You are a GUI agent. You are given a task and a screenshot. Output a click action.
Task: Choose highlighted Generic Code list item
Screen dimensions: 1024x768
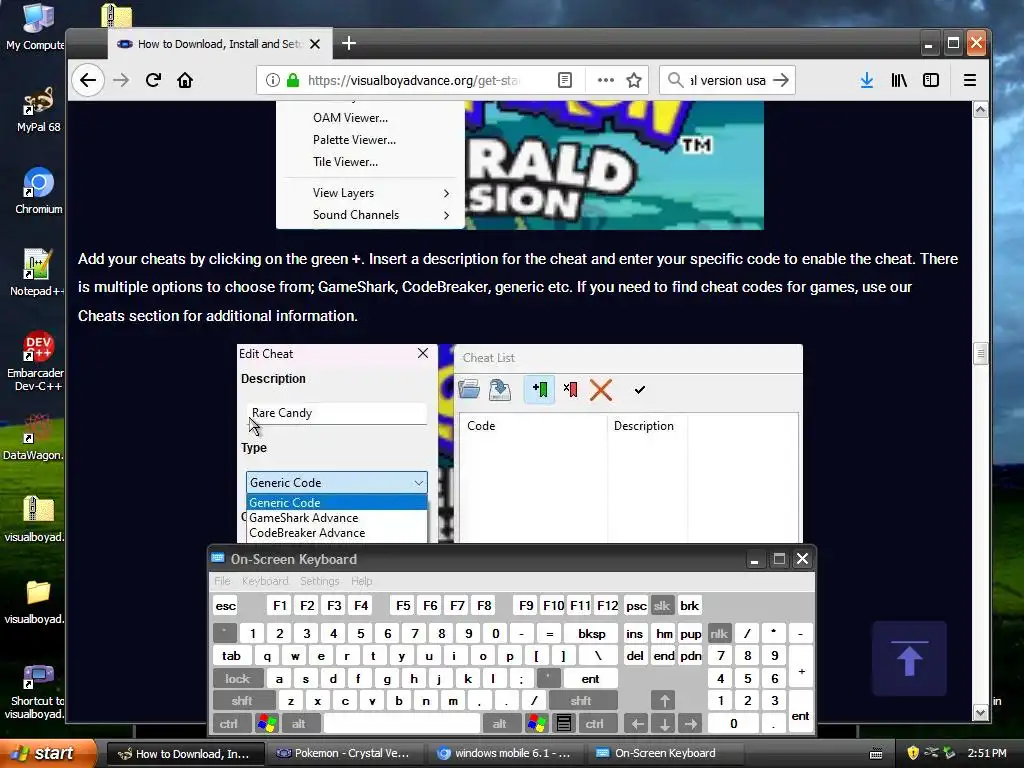(337, 503)
